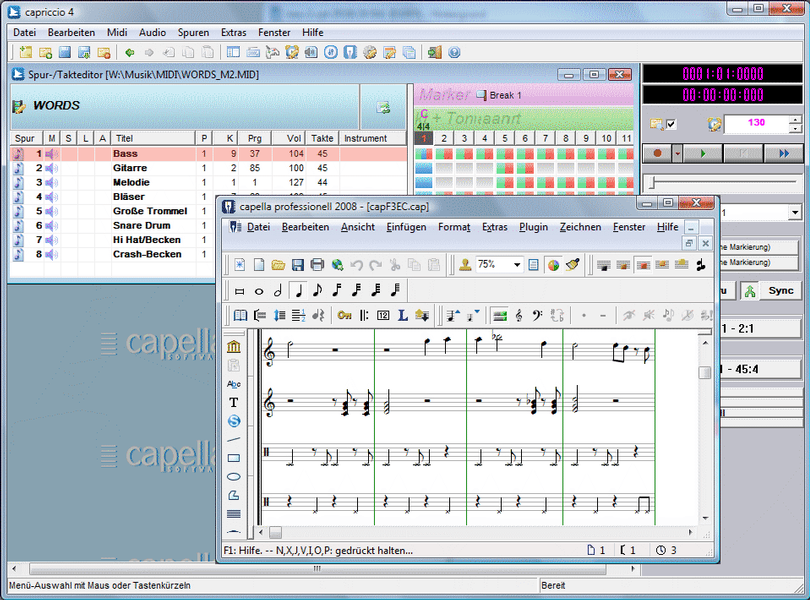The height and width of the screenshot is (600, 810).
Task: Open the Plugin menu in capella
Action: point(533,227)
